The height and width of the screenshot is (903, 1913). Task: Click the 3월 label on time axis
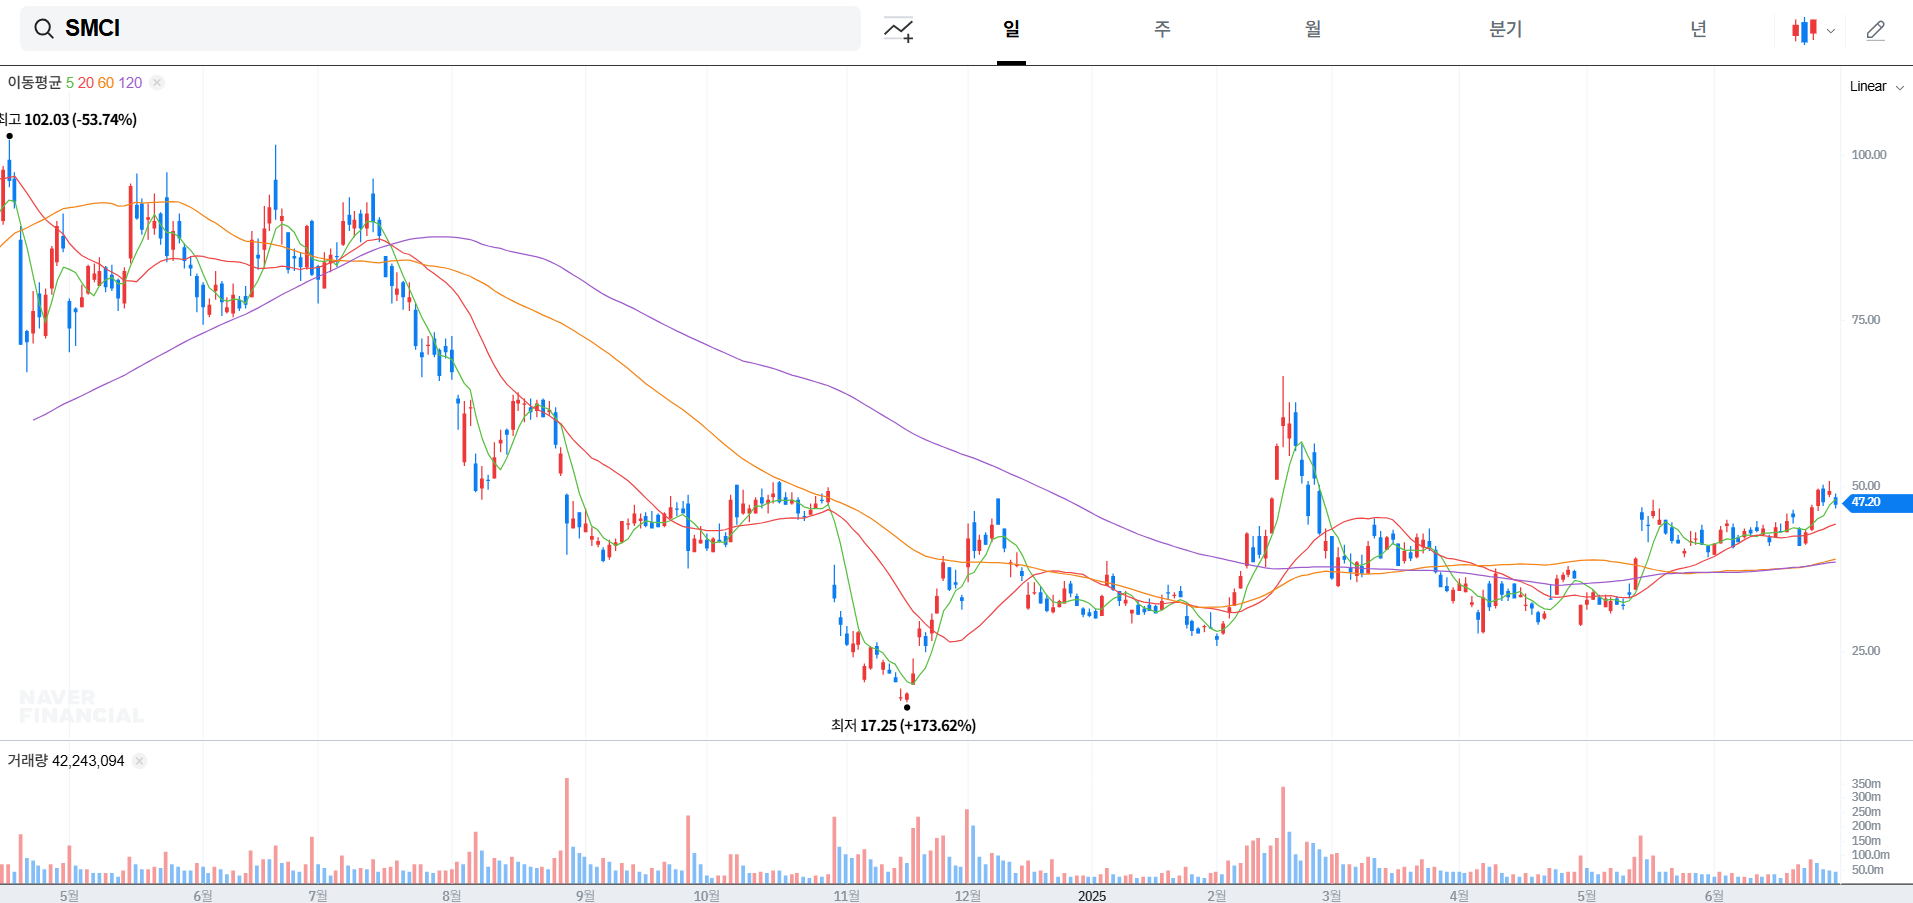pos(1331,895)
